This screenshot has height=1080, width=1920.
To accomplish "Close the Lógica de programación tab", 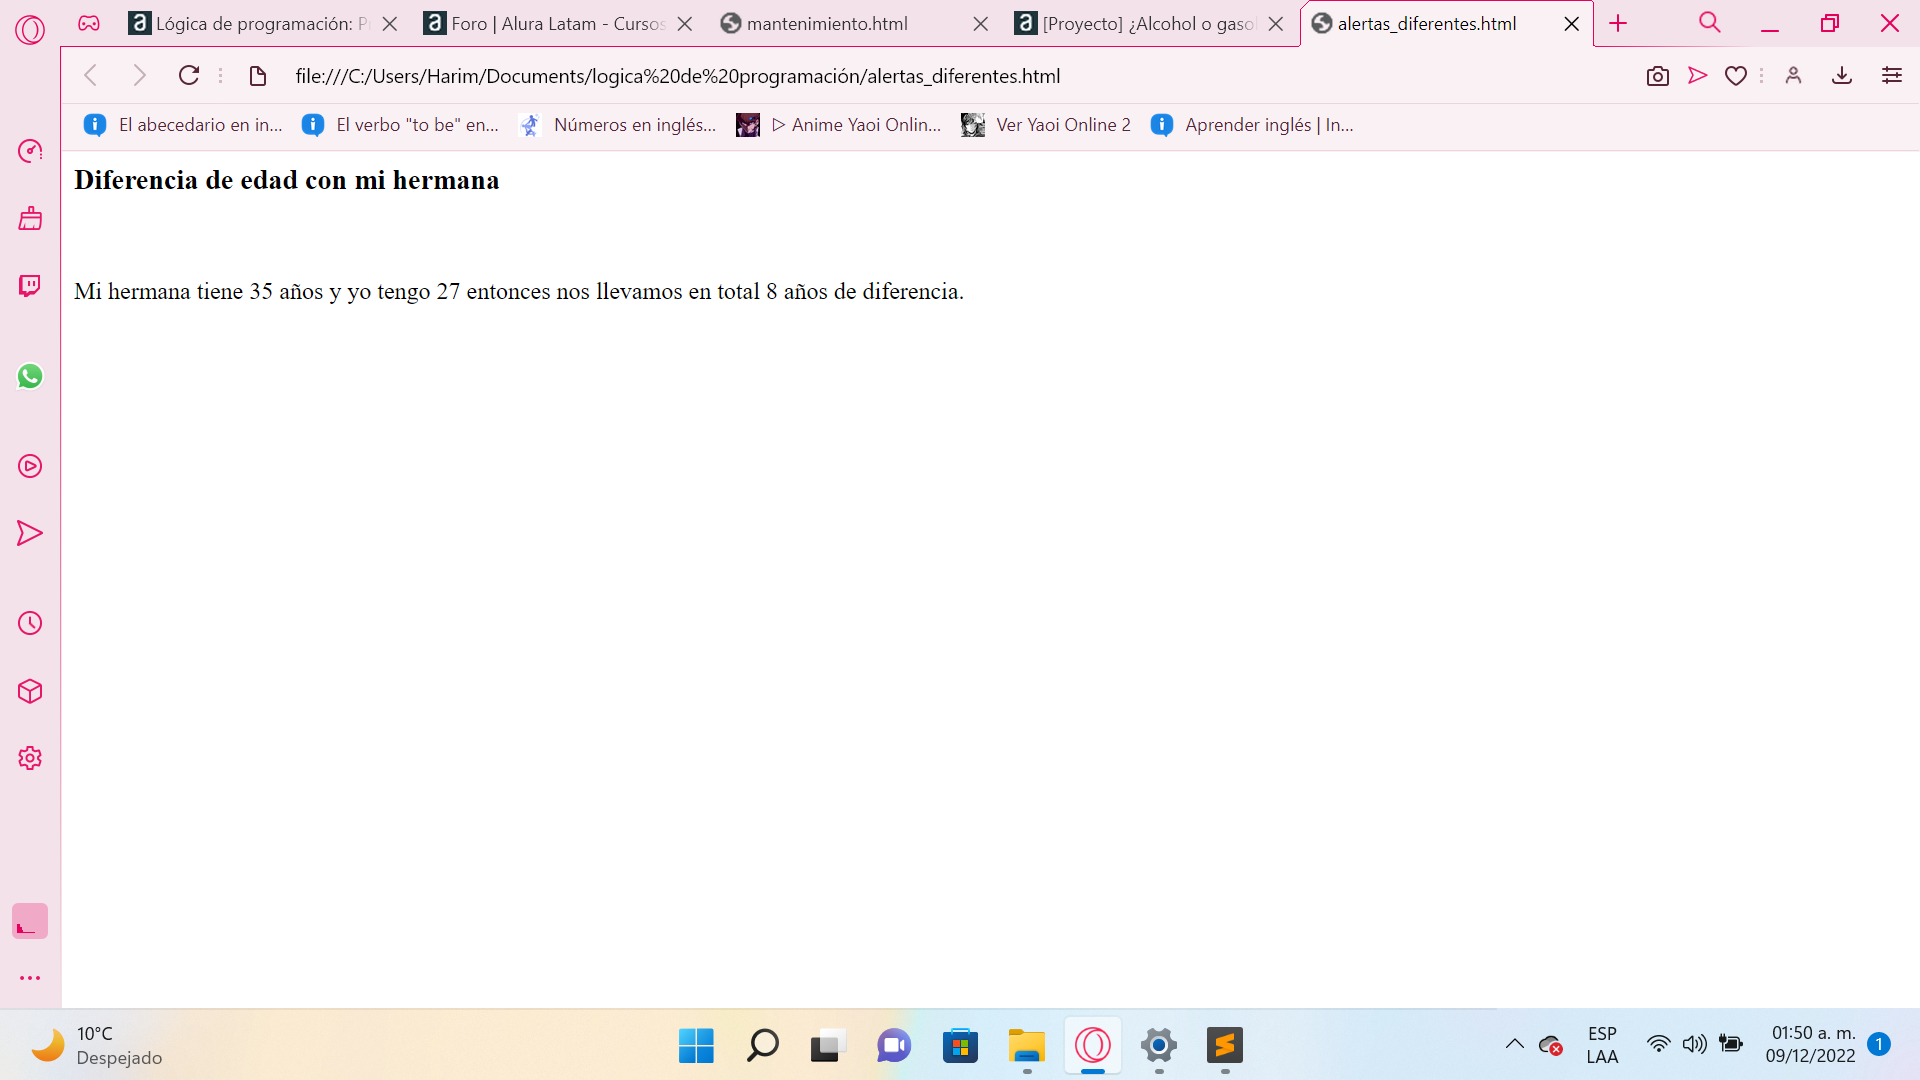I will [x=390, y=24].
